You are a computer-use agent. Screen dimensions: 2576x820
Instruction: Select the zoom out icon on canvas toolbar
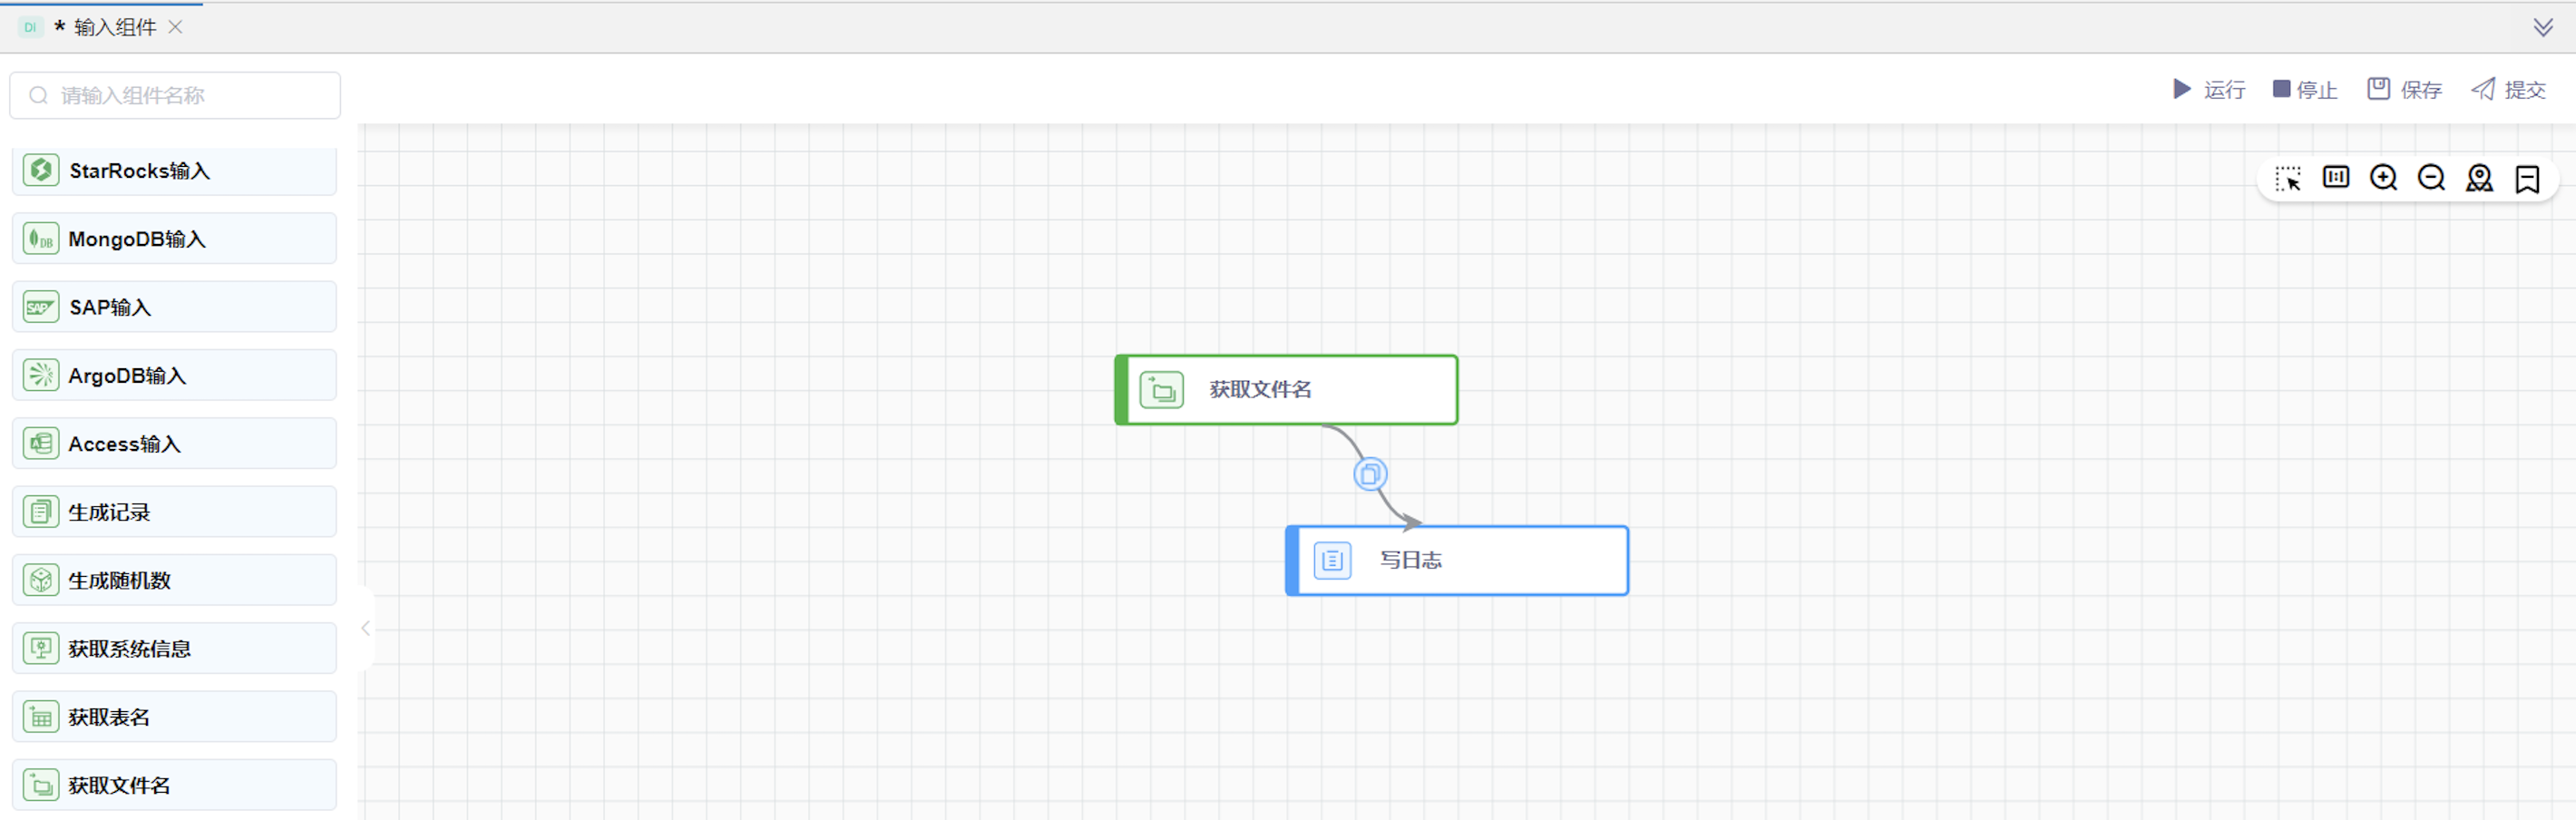pos(2431,178)
